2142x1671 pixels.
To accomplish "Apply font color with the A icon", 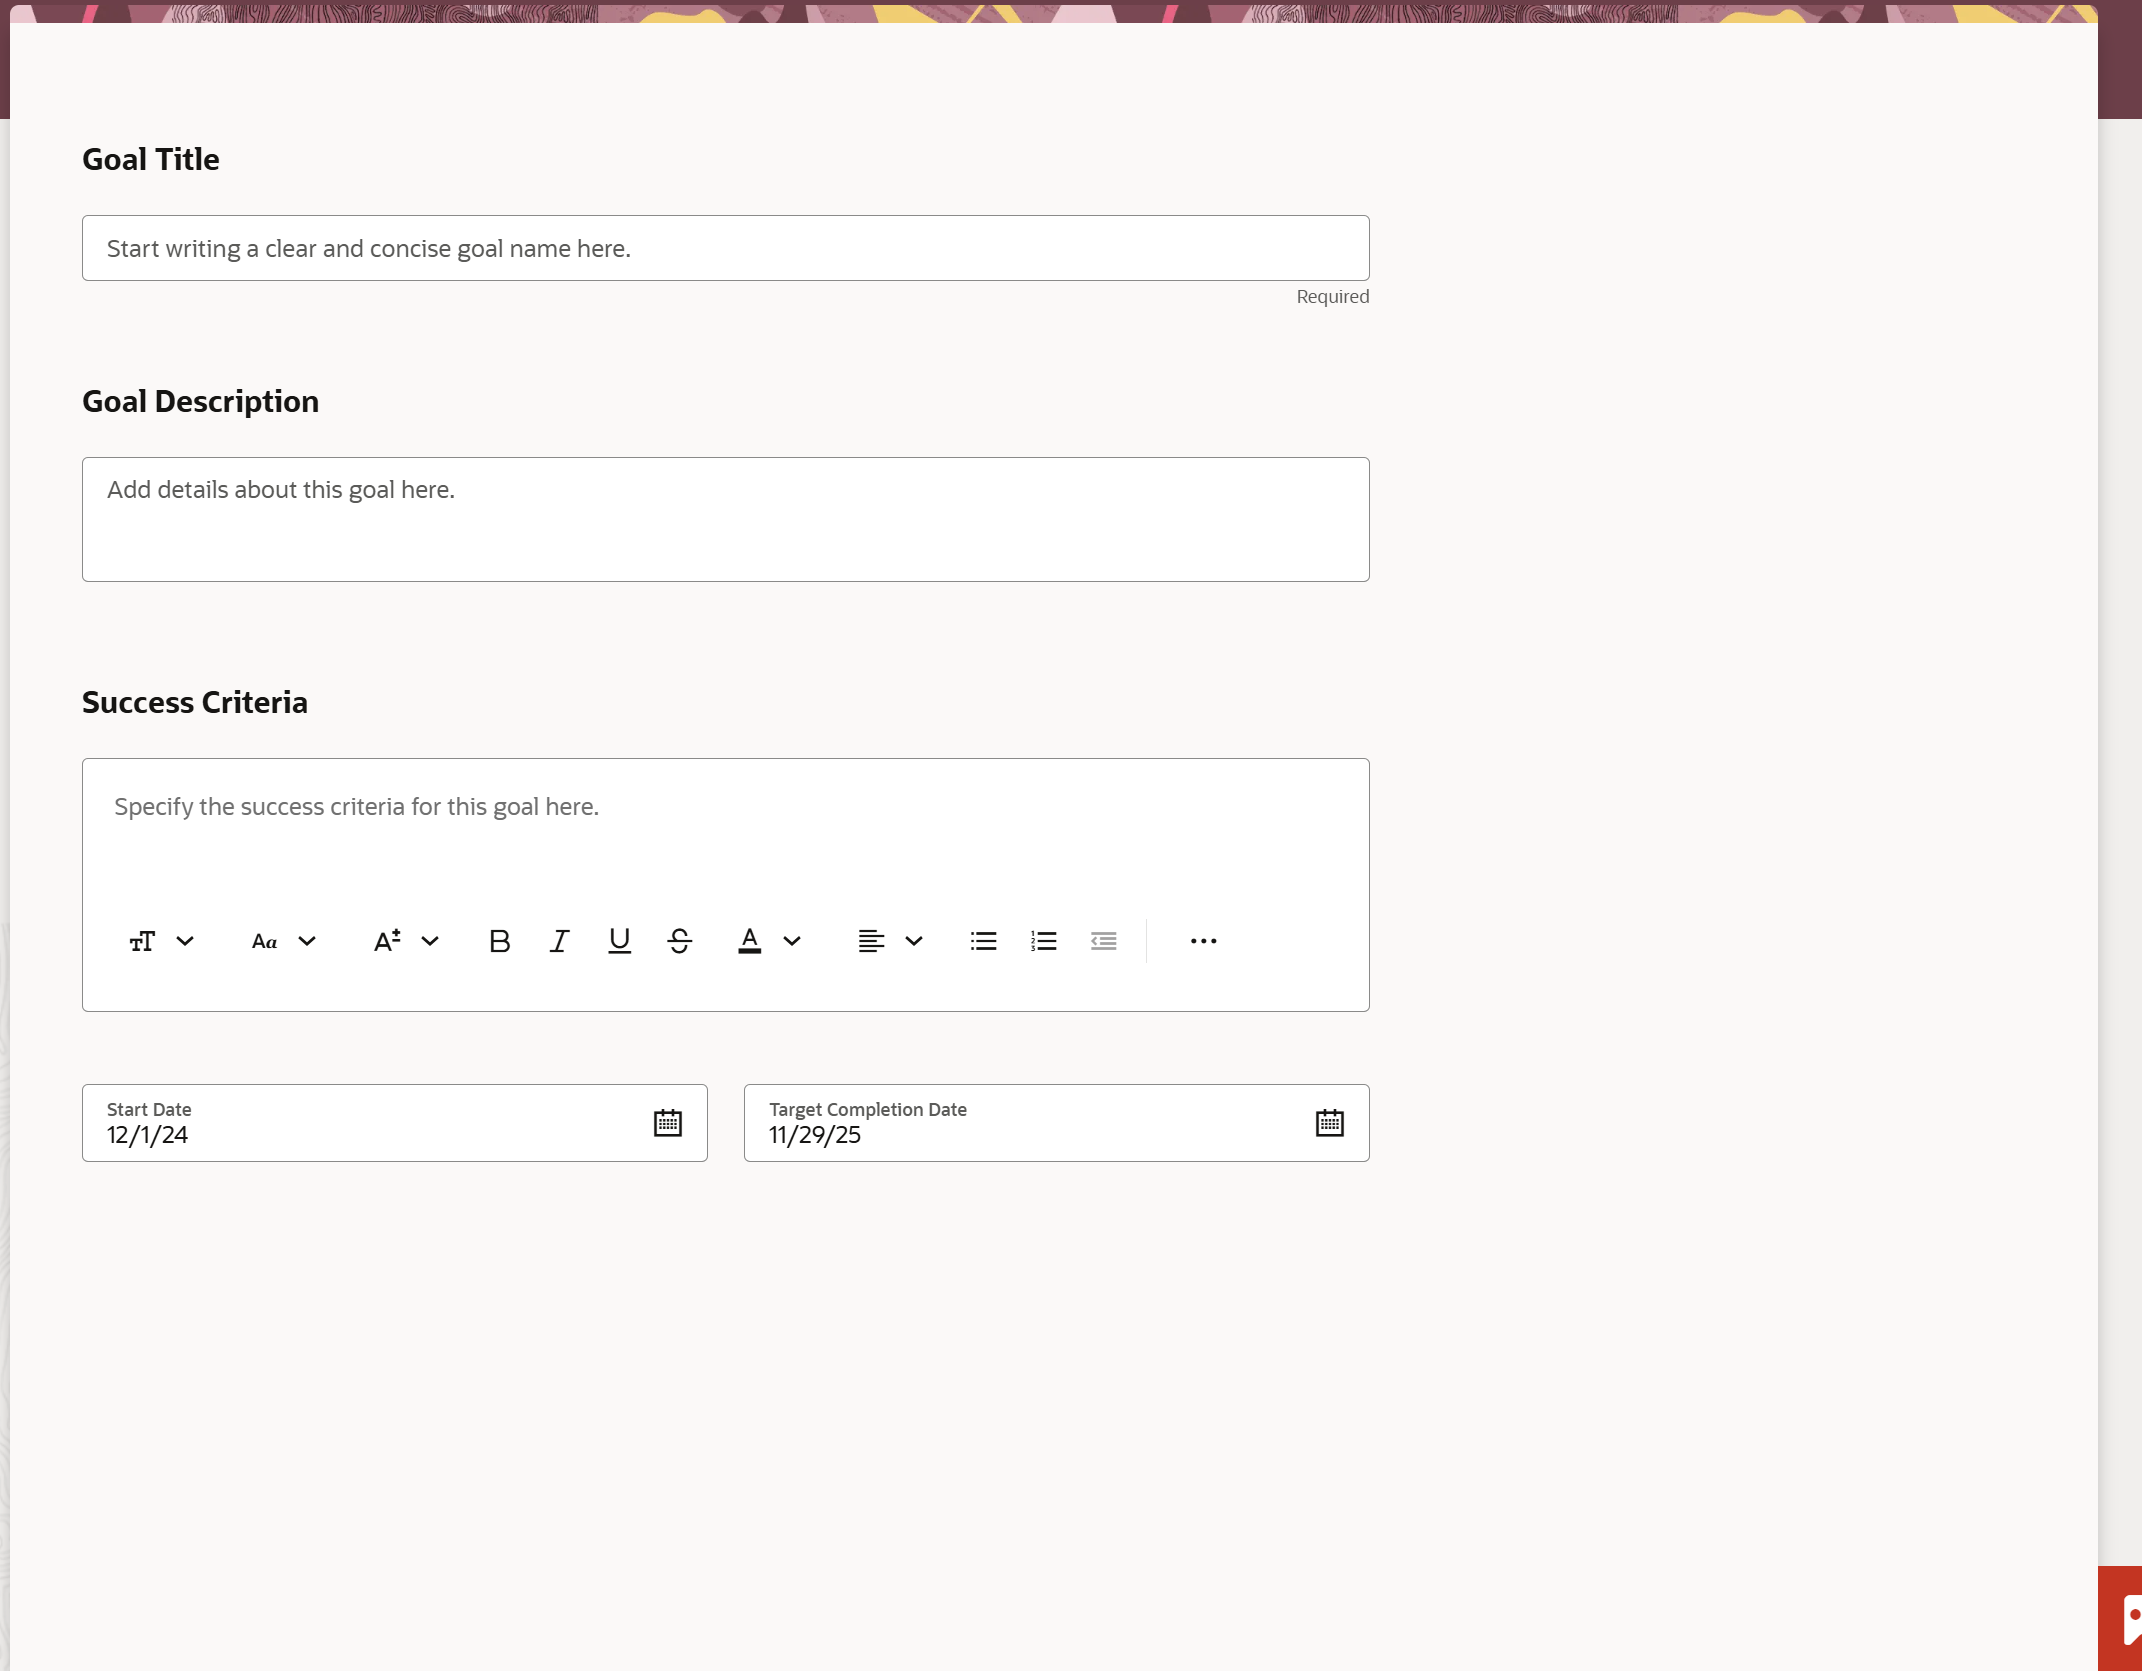I will click(x=748, y=940).
